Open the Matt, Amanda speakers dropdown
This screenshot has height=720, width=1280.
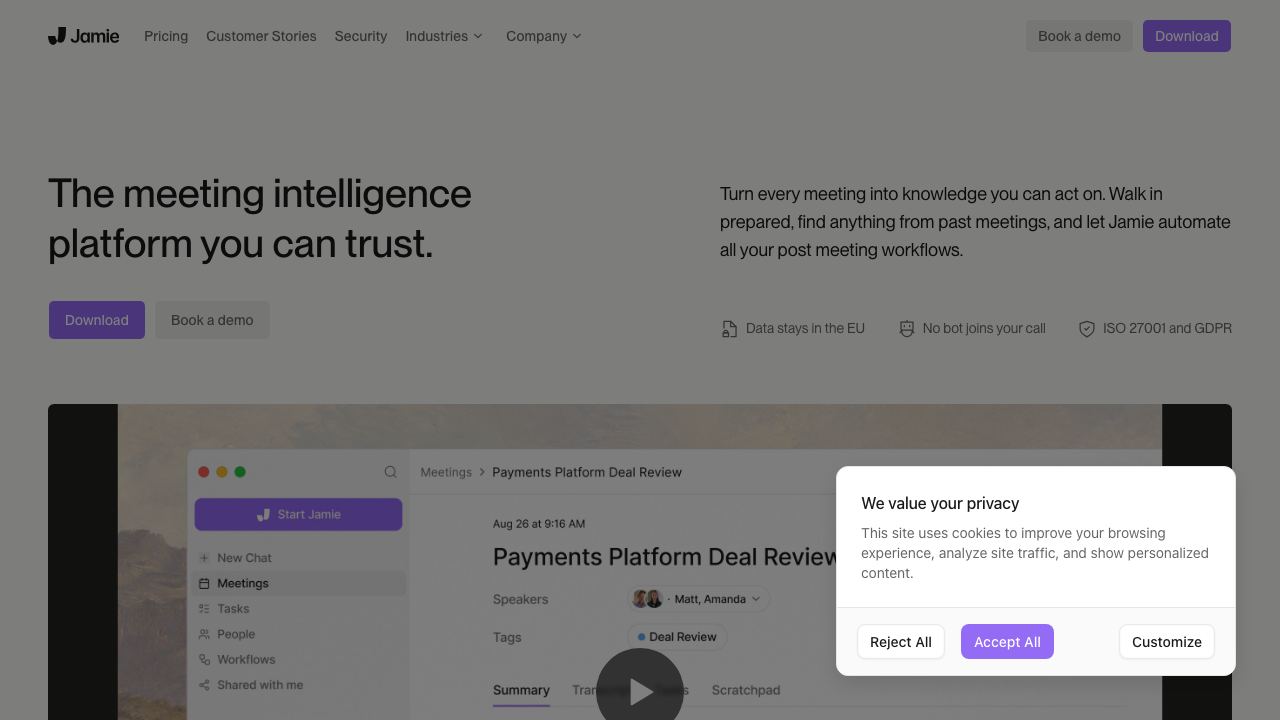click(x=699, y=599)
